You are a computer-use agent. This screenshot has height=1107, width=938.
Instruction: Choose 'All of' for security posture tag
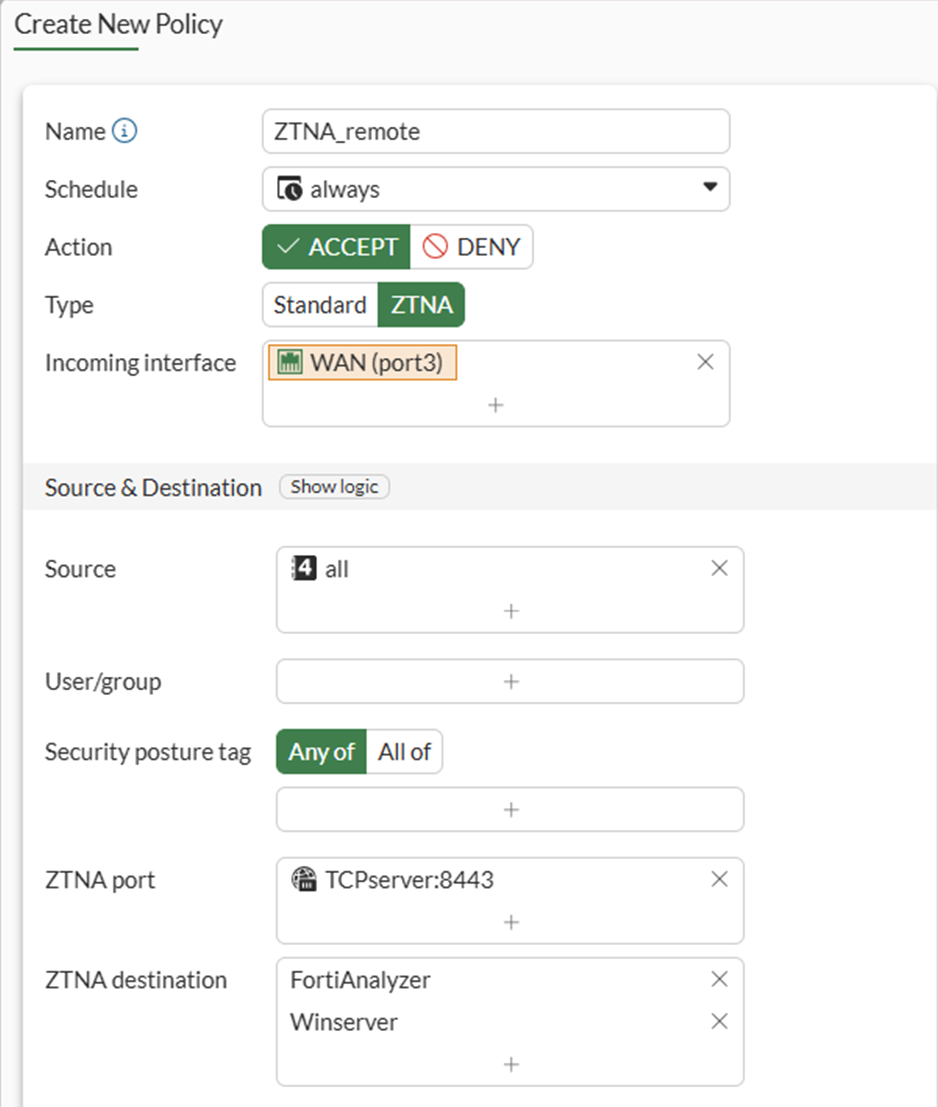click(404, 752)
